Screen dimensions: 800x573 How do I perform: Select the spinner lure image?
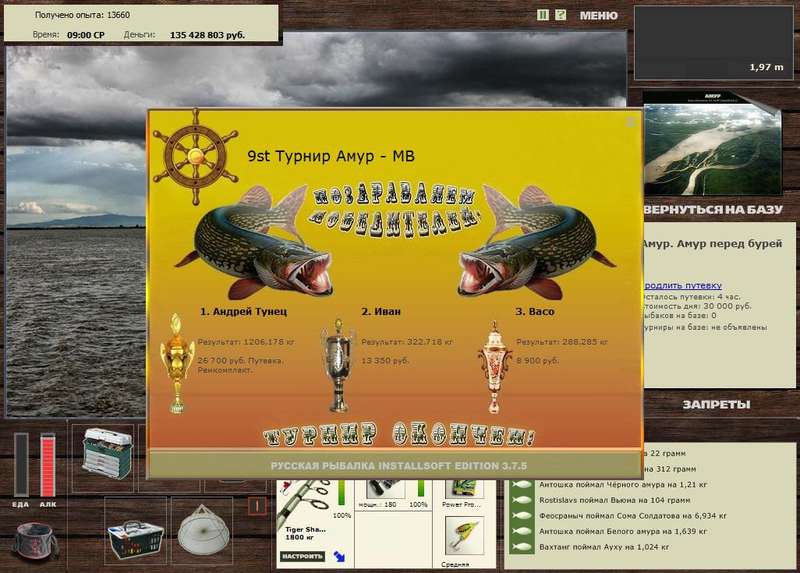point(464,536)
